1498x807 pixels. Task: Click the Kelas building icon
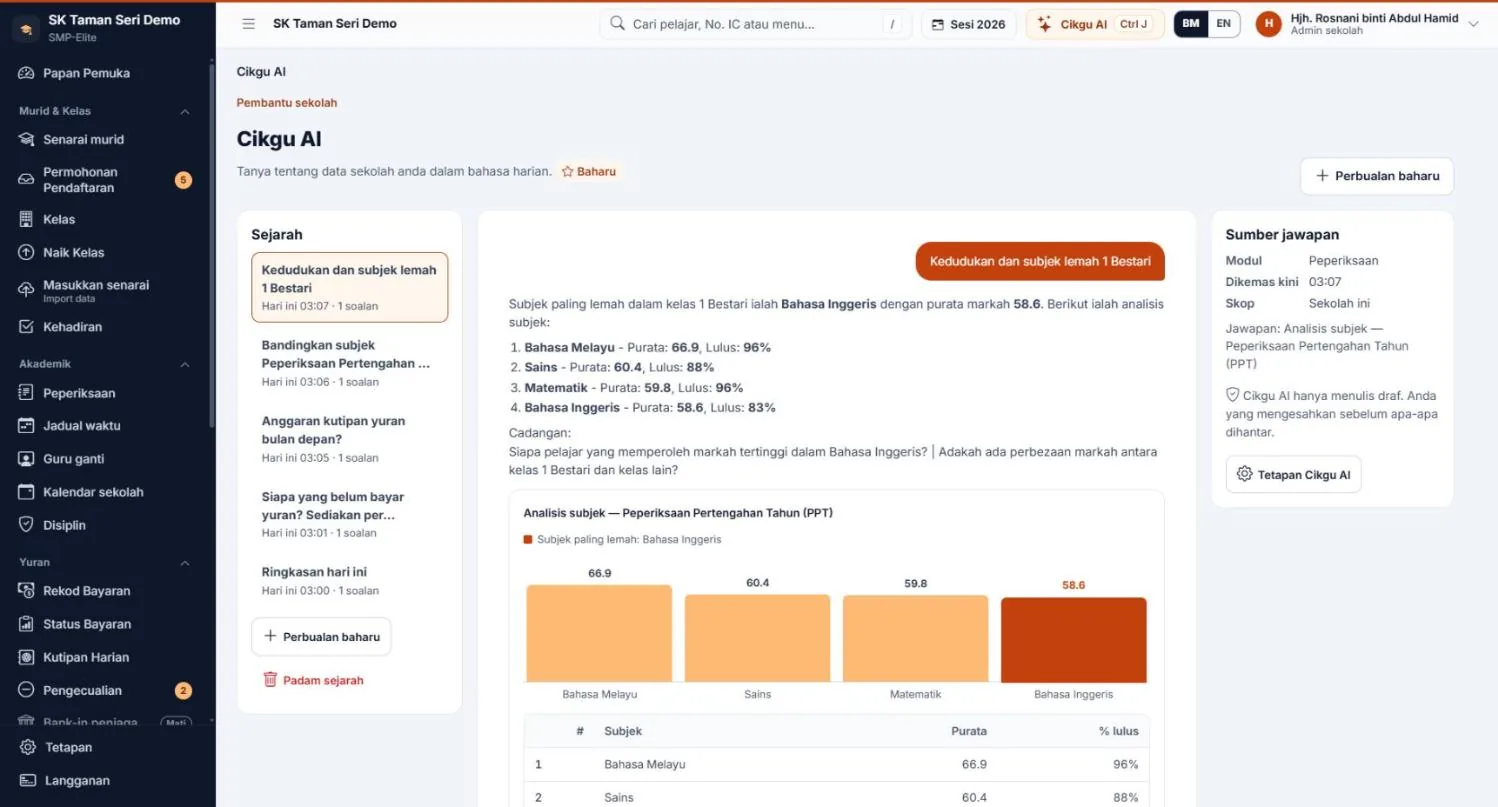pos(27,219)
